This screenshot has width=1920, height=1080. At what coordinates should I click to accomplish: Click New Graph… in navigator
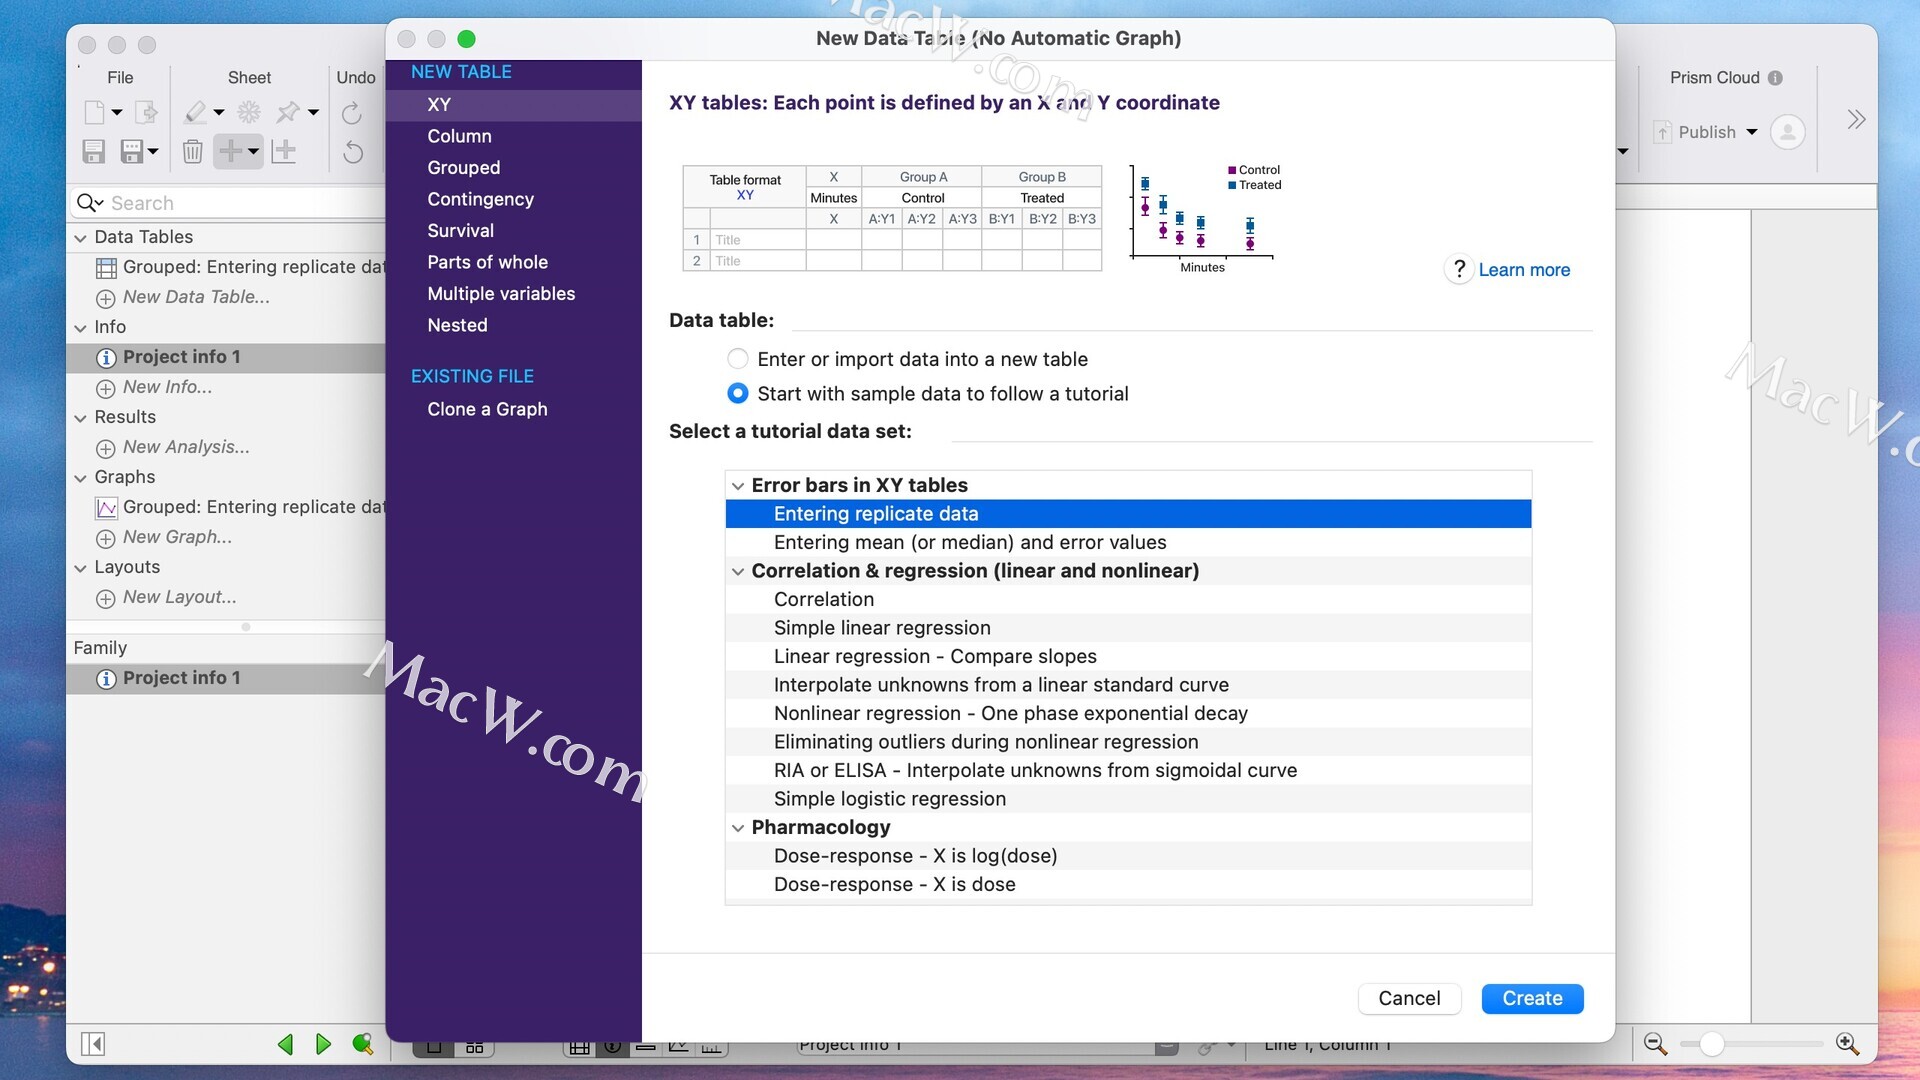pos(177,537)
